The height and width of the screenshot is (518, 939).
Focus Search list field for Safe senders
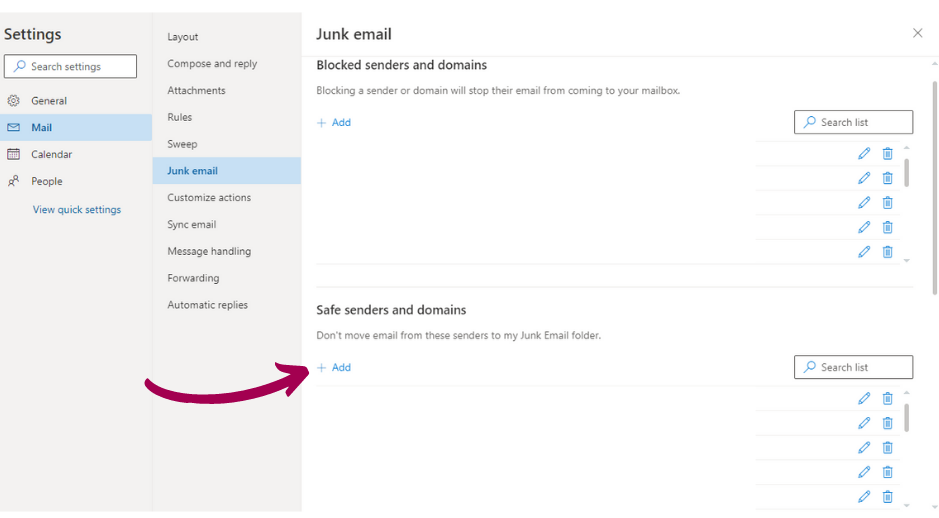click(853, 367)
